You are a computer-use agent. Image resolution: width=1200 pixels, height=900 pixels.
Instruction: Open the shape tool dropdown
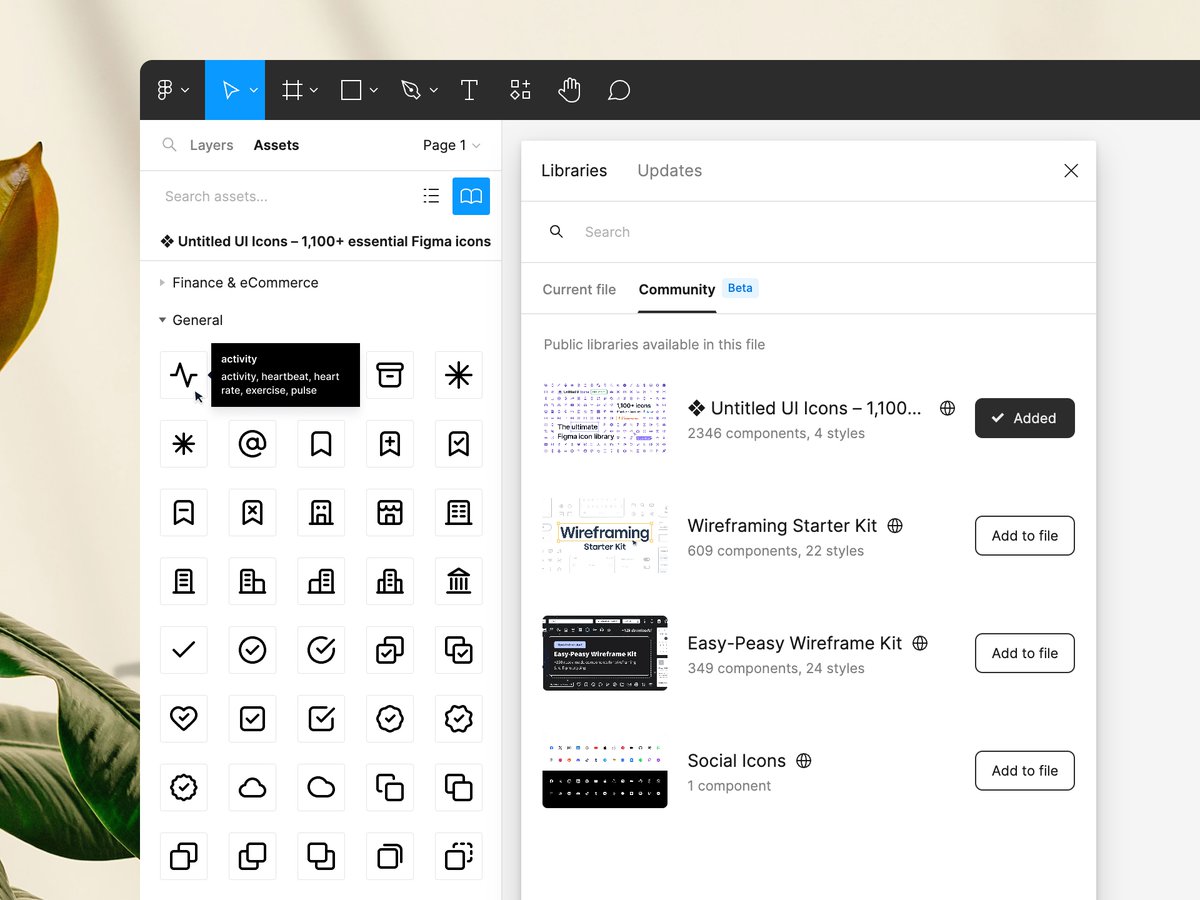click(x=374, y=89)
